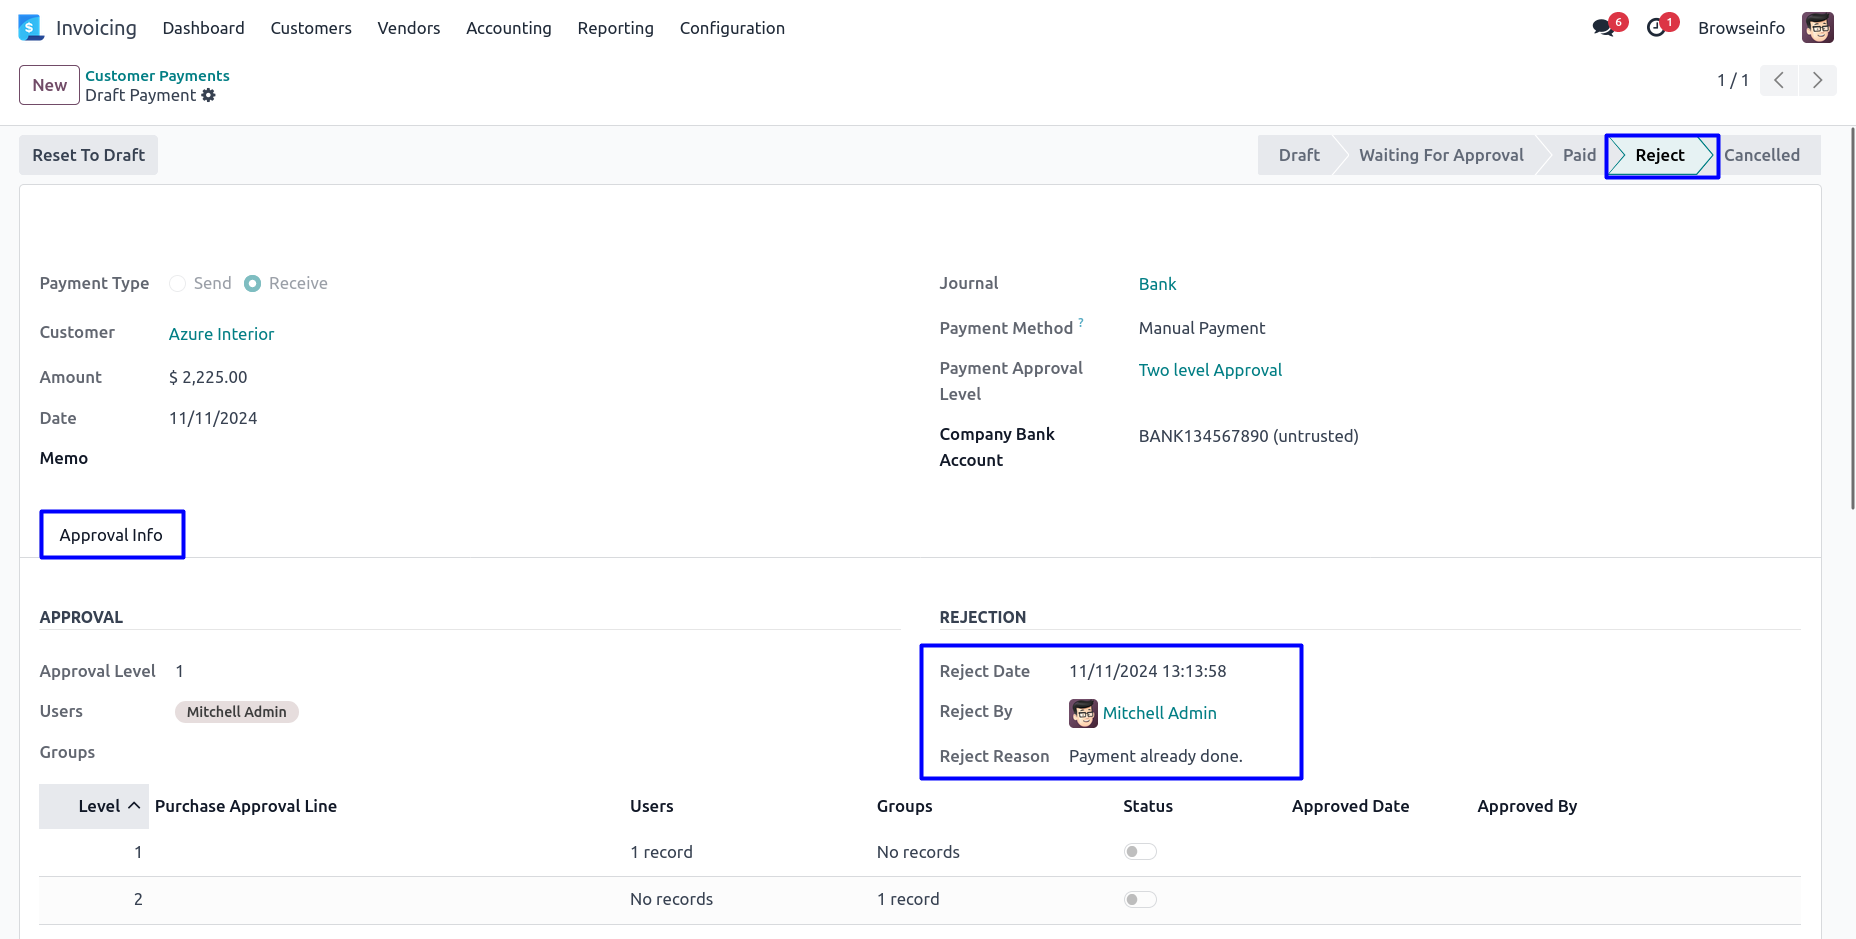Sort by the Level column header

click(x=99, y=806)
